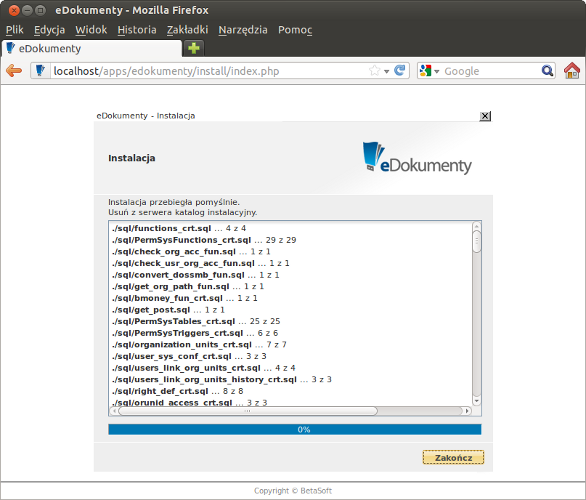The image size is (586, 500).
Task: Close the eDokumenty Instalacja dialog
Action: tap(485, 116)
